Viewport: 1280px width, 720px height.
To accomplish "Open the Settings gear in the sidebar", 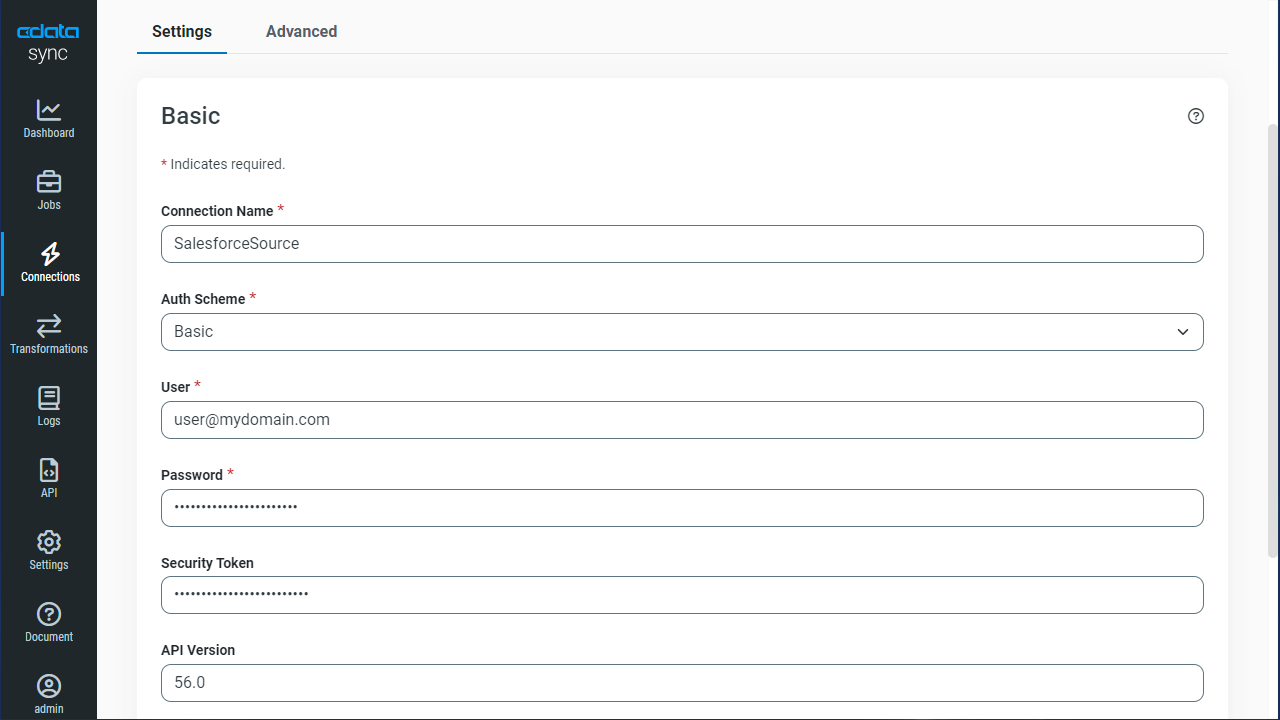I will 48,550.
